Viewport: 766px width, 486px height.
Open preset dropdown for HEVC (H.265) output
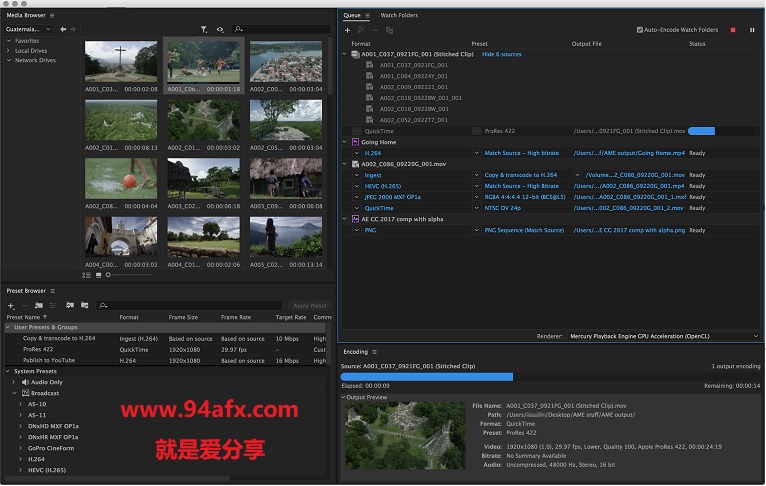click(476, 186)
